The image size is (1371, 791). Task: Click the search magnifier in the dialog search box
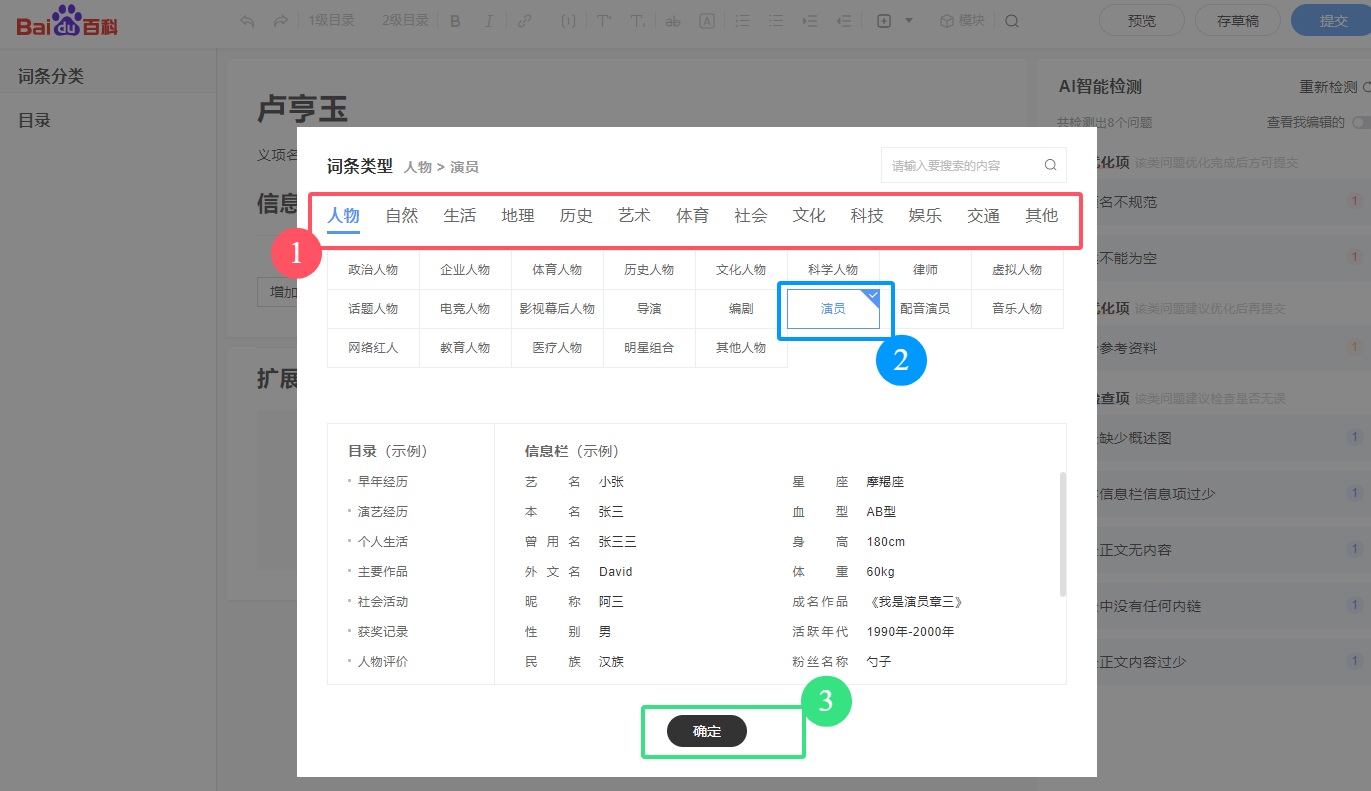point(1050,165)
